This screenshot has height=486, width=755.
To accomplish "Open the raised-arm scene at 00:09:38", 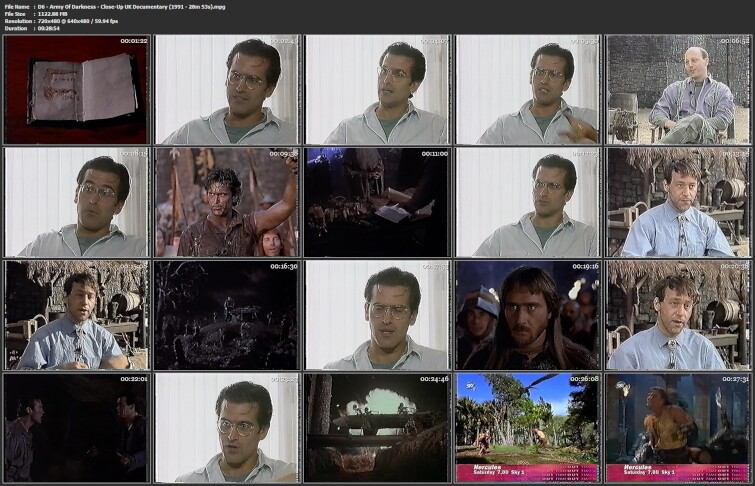I will [x=227, y=202].
